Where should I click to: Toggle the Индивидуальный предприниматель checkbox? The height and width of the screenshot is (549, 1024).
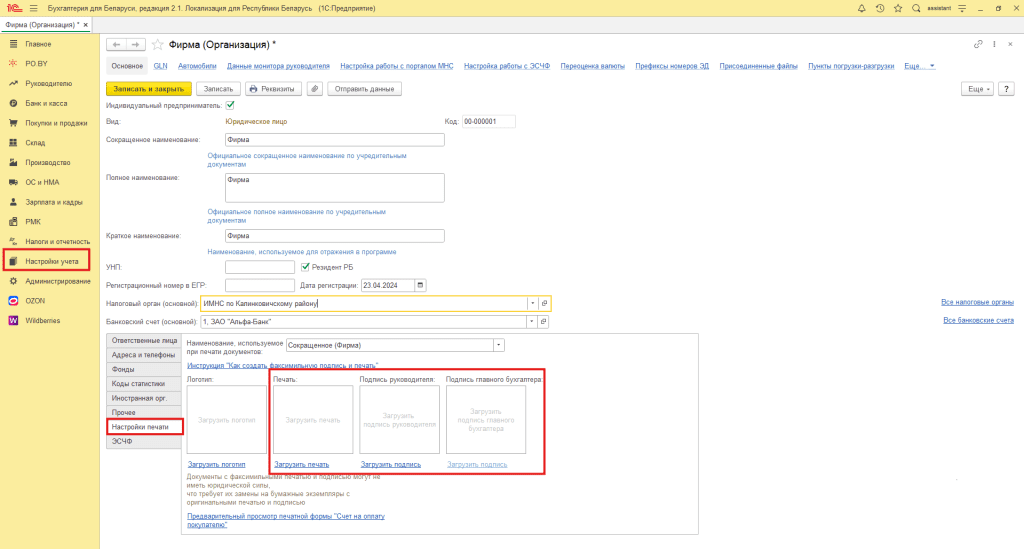point(230,104)
